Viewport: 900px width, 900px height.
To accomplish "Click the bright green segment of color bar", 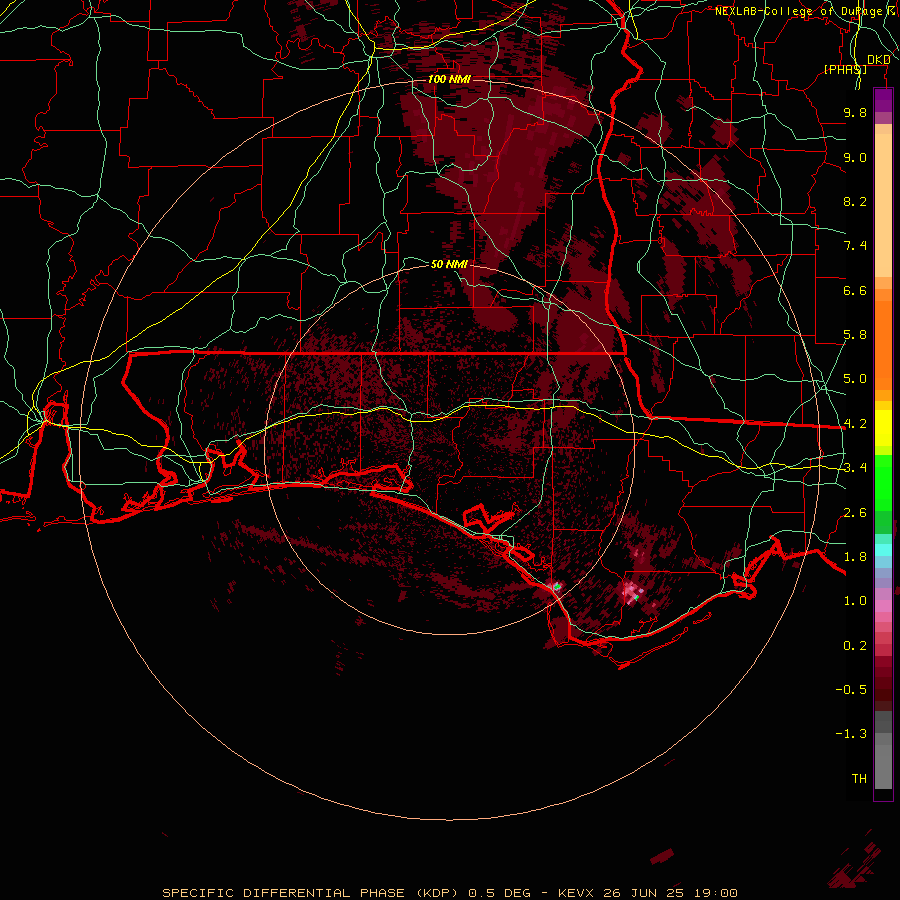I will click(x=883, y=483).
